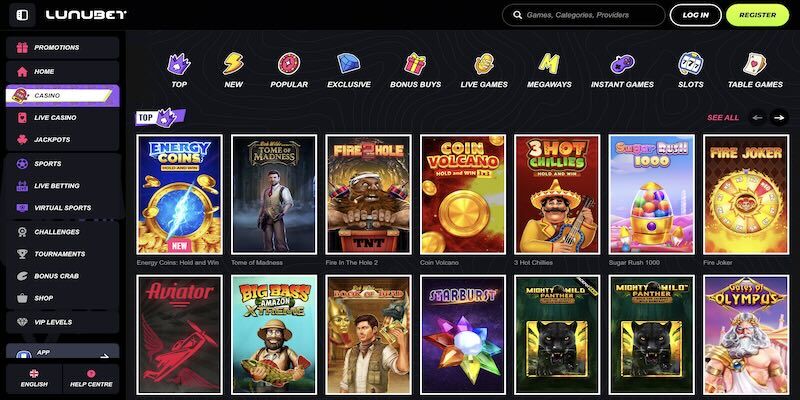Go to previous Top games arrow

758,117
